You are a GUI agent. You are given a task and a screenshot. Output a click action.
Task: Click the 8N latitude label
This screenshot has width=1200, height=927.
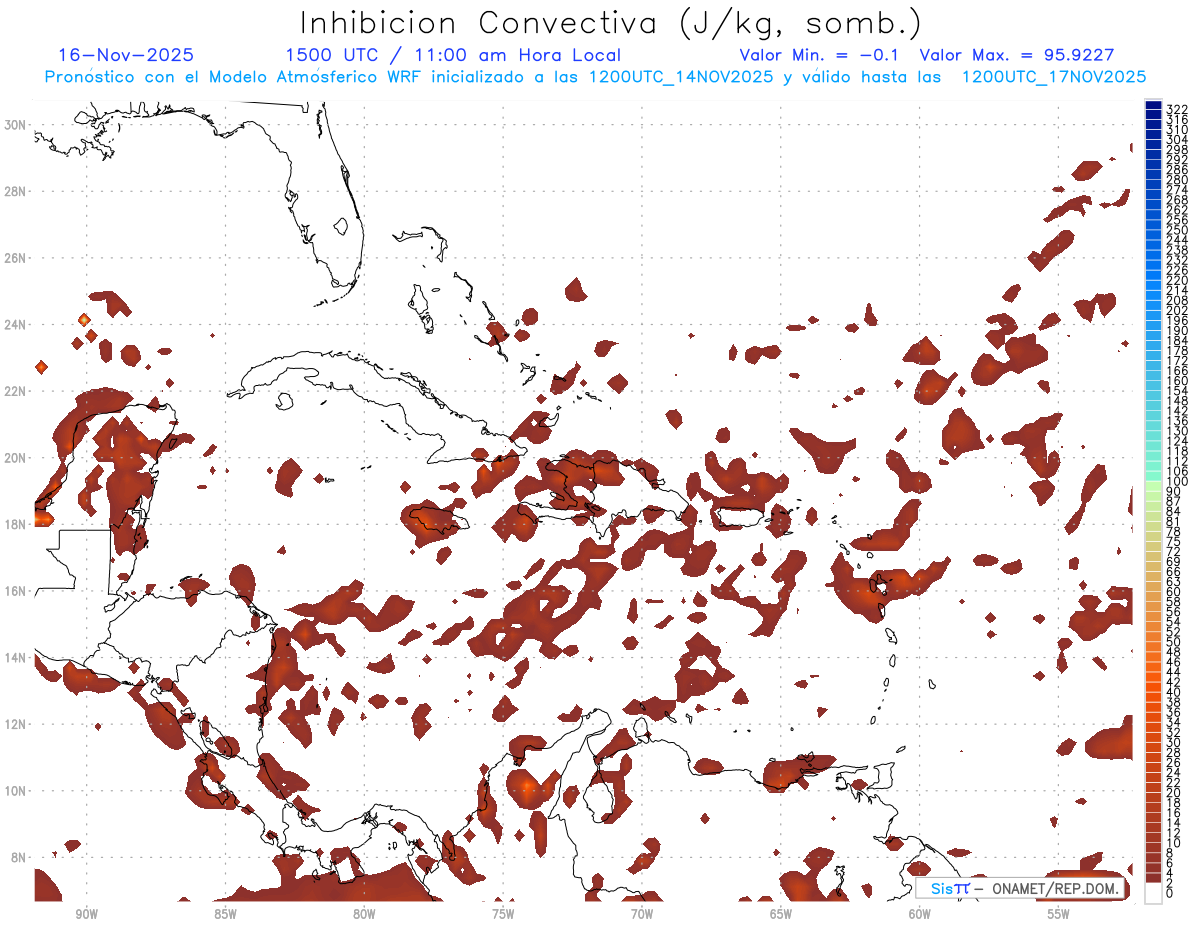point(16,857)
